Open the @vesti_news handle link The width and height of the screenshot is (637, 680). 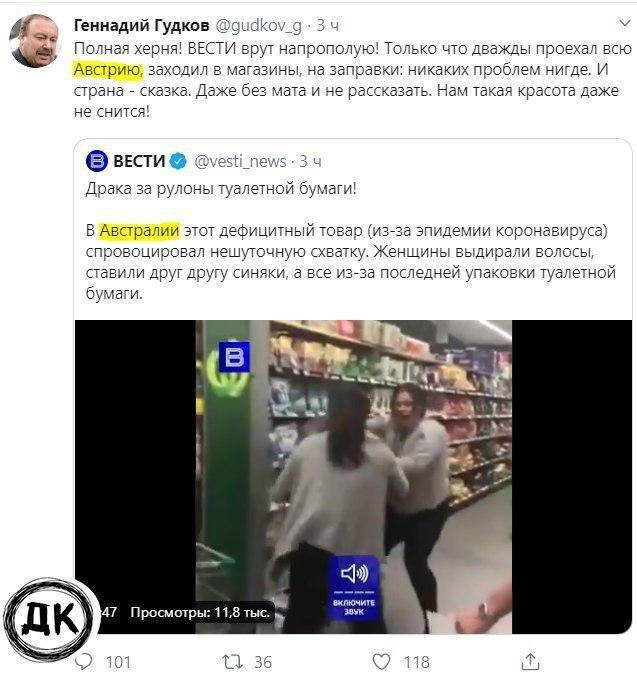[x=240, y=161]
